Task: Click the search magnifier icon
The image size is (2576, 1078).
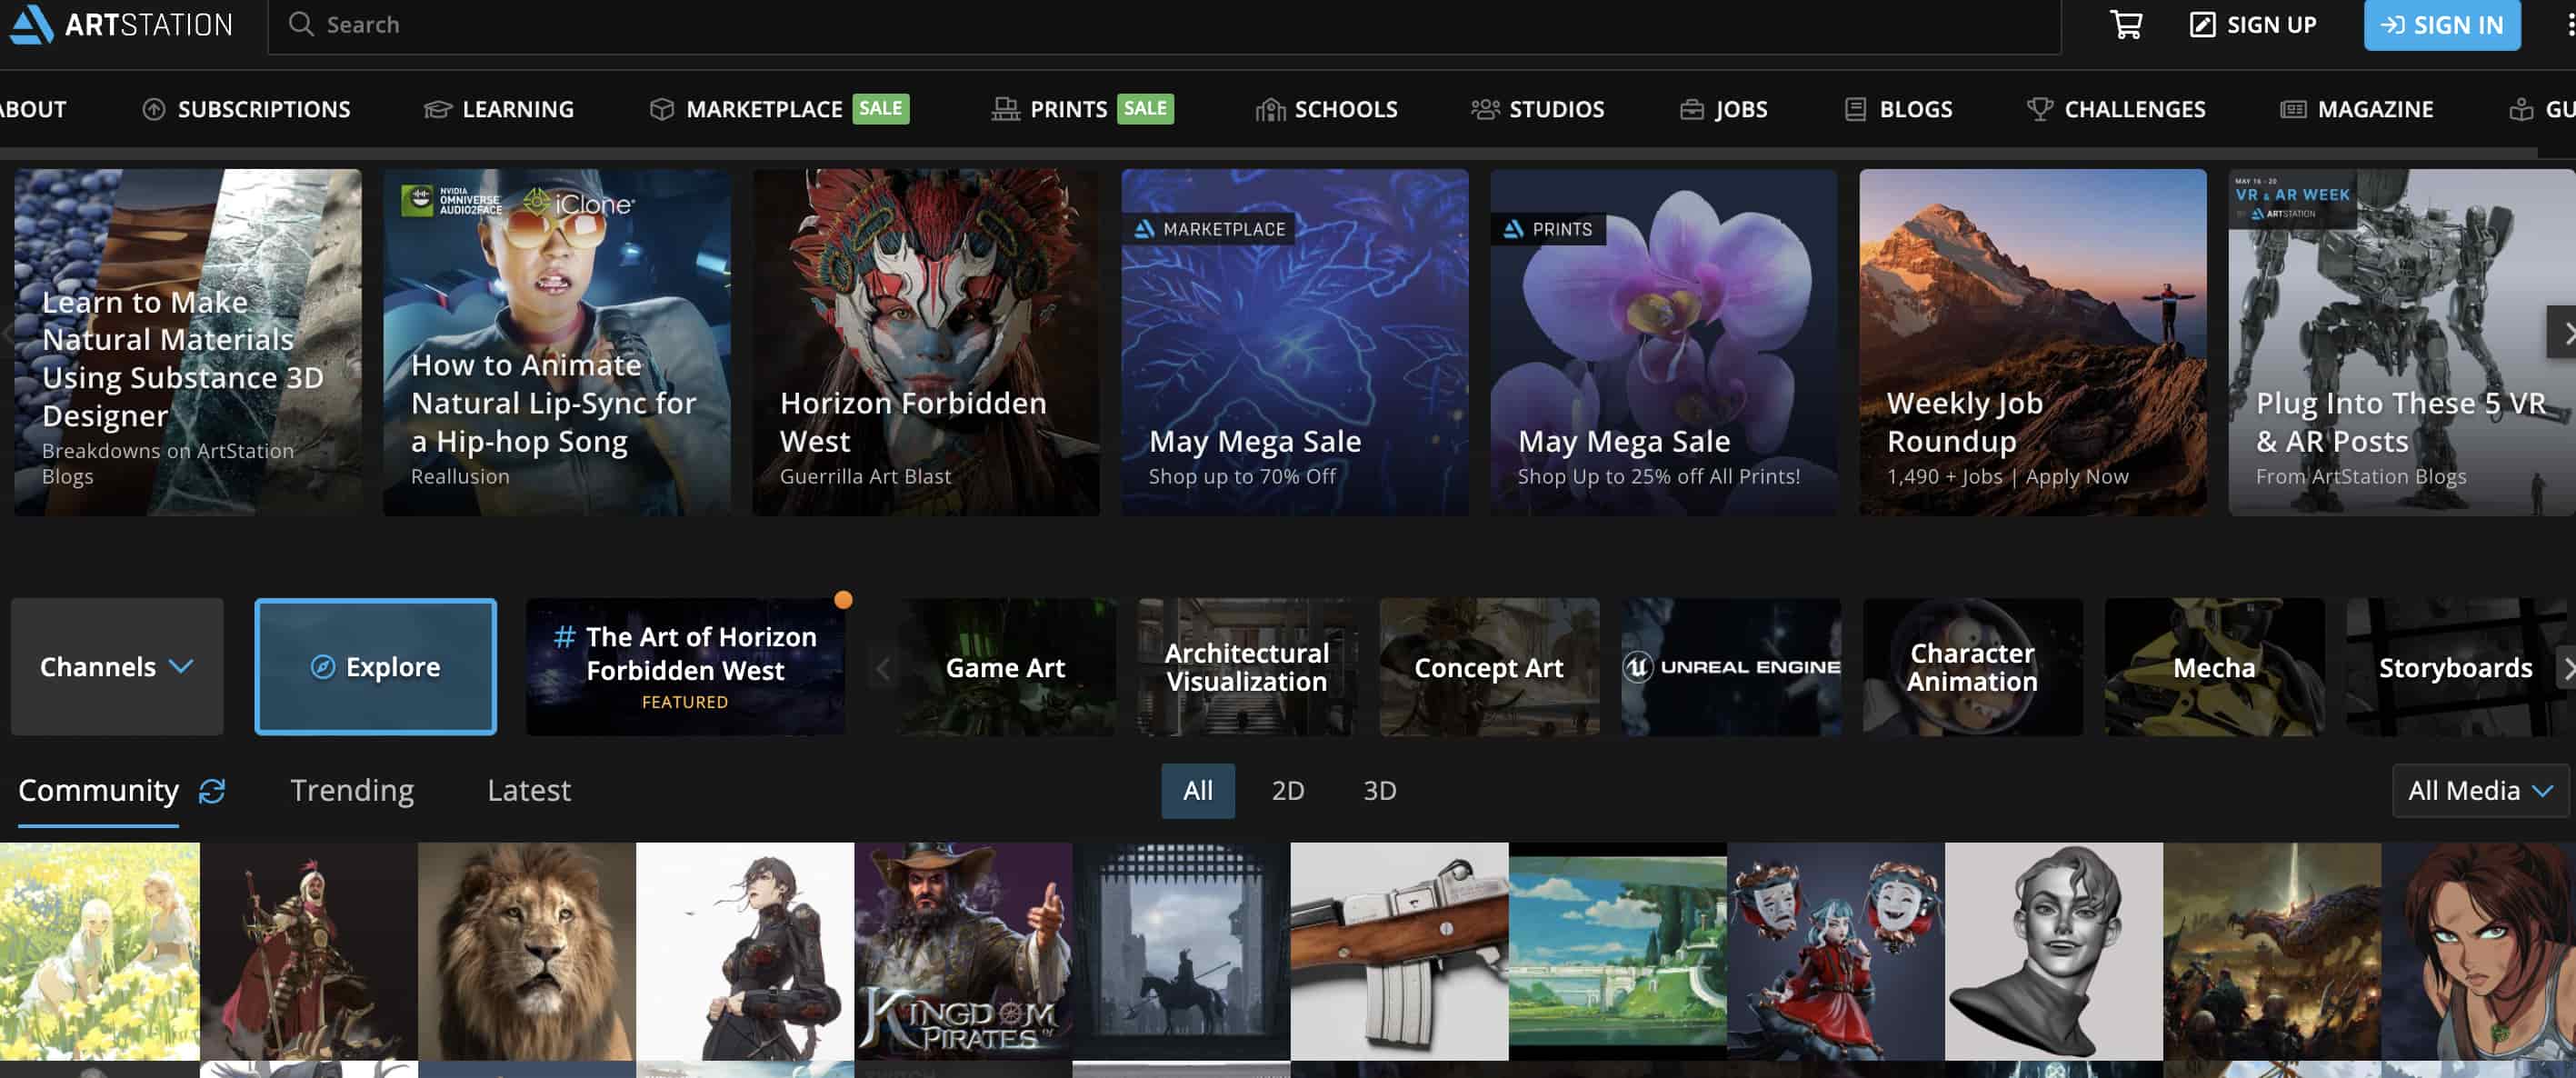Action: tap(300, 24)
